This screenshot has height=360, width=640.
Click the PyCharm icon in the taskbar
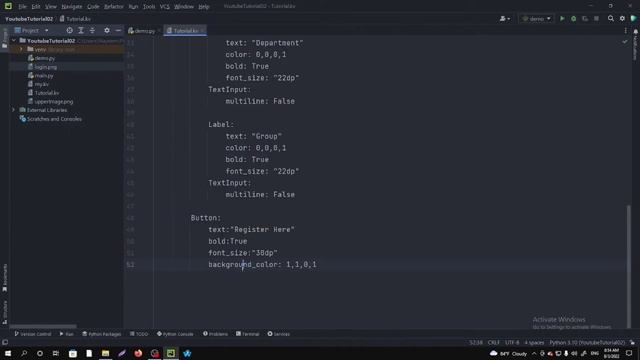(x=171, y=353)
